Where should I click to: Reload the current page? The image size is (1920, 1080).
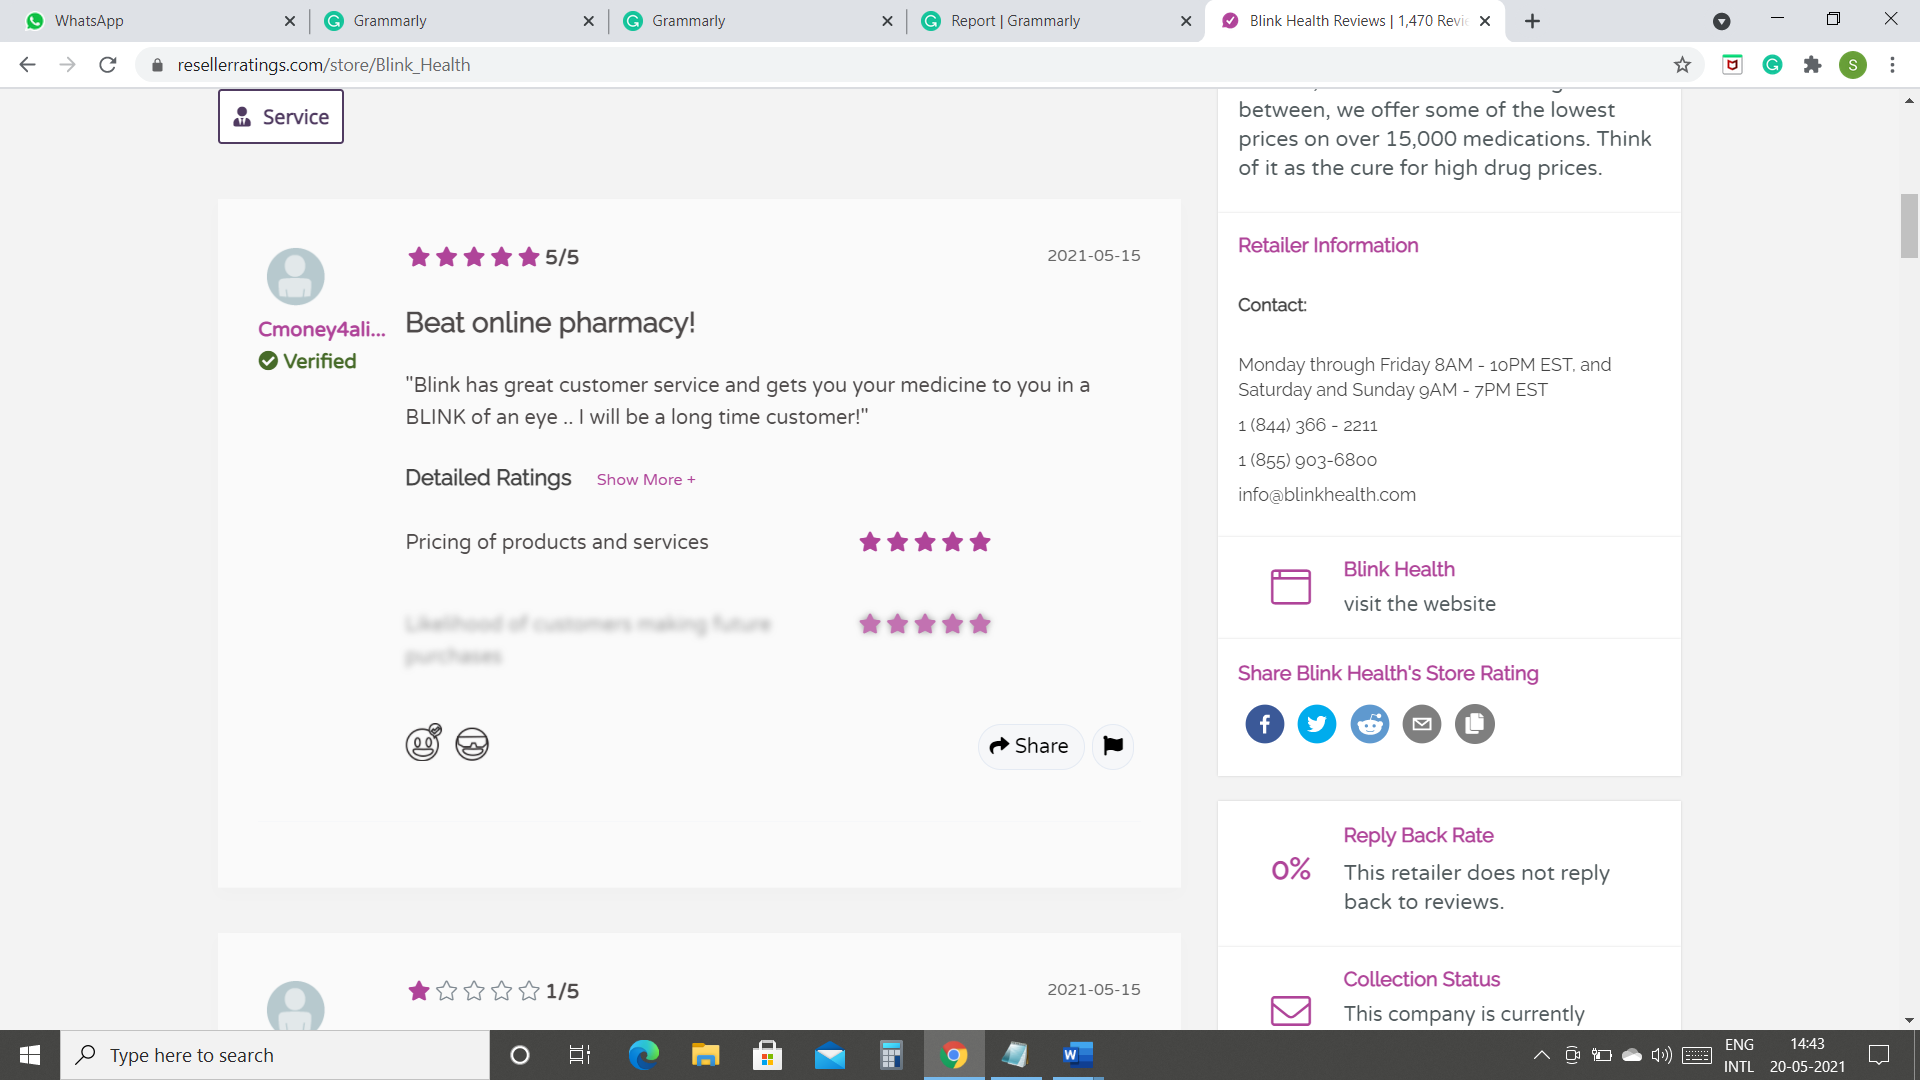[x=108, y=65]
